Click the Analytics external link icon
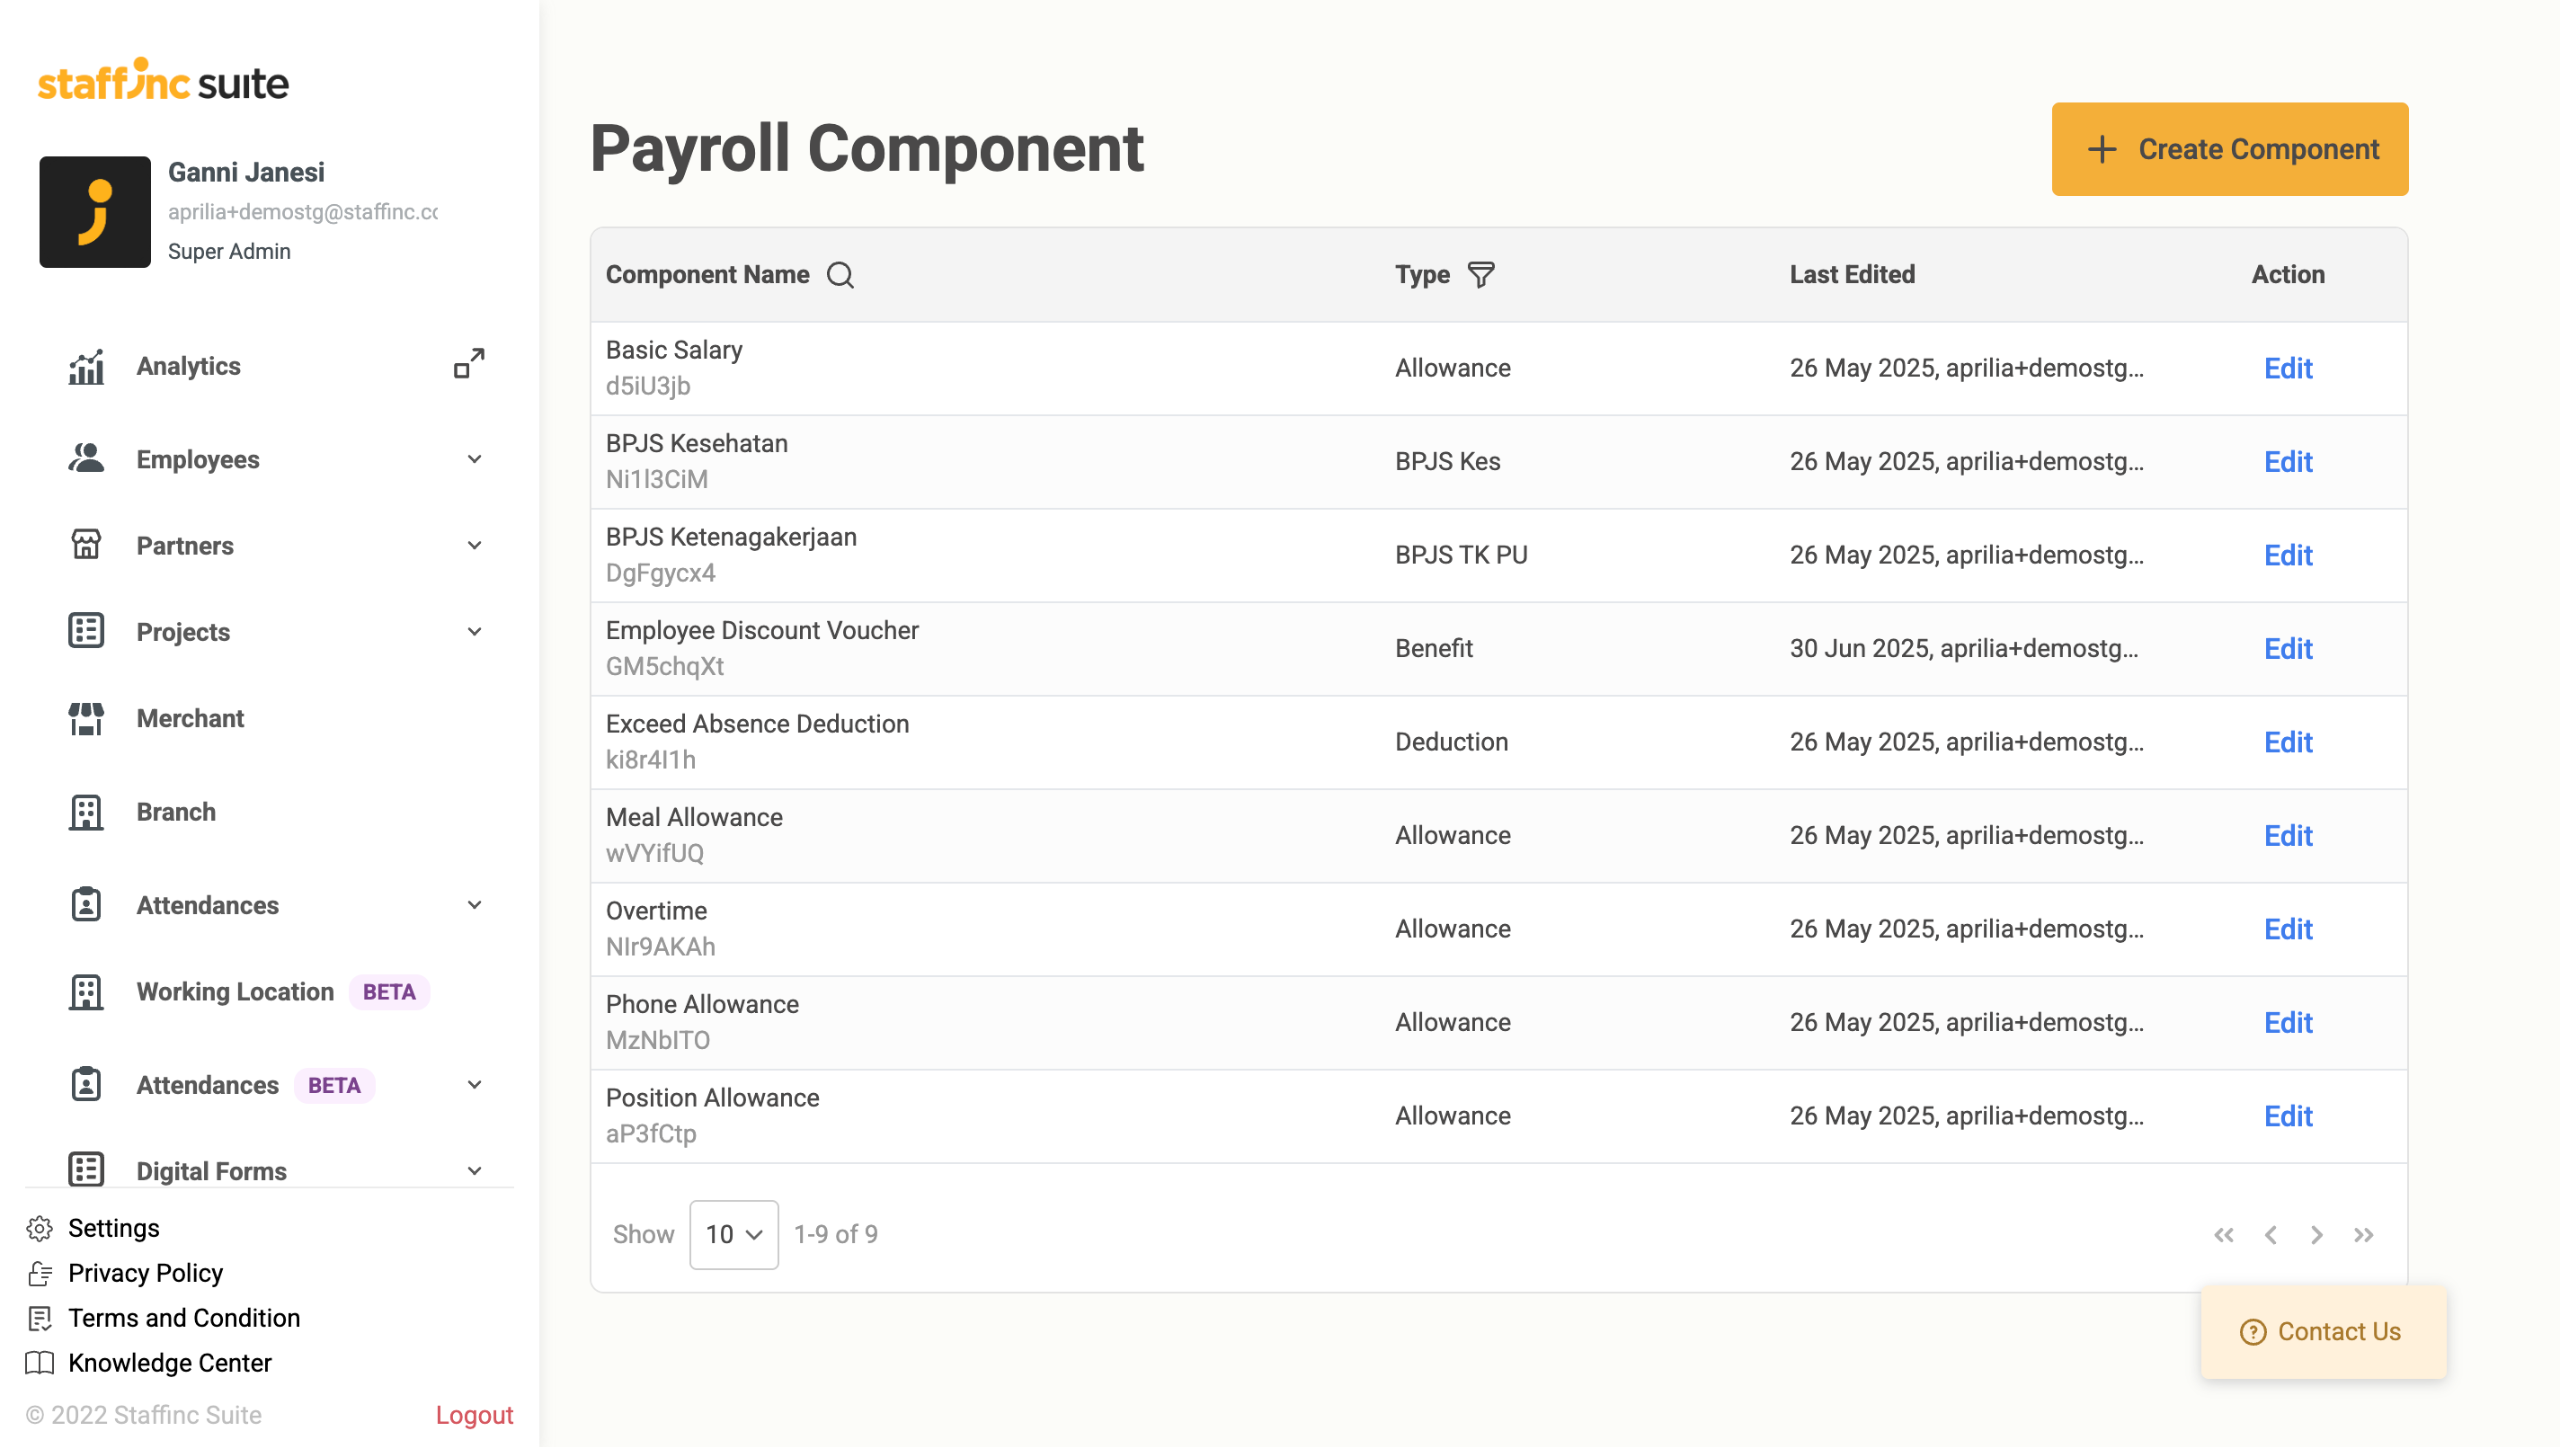Image resolution: width=2560 pixels, height=1447 pixels. pos(469,364)
